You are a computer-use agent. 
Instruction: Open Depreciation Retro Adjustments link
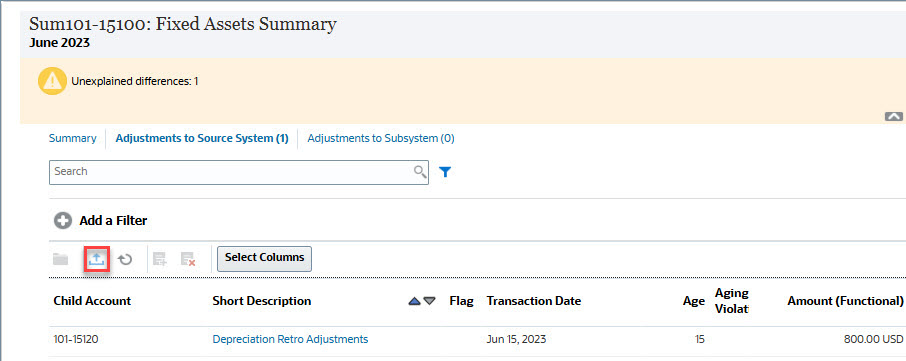(290, 339)
